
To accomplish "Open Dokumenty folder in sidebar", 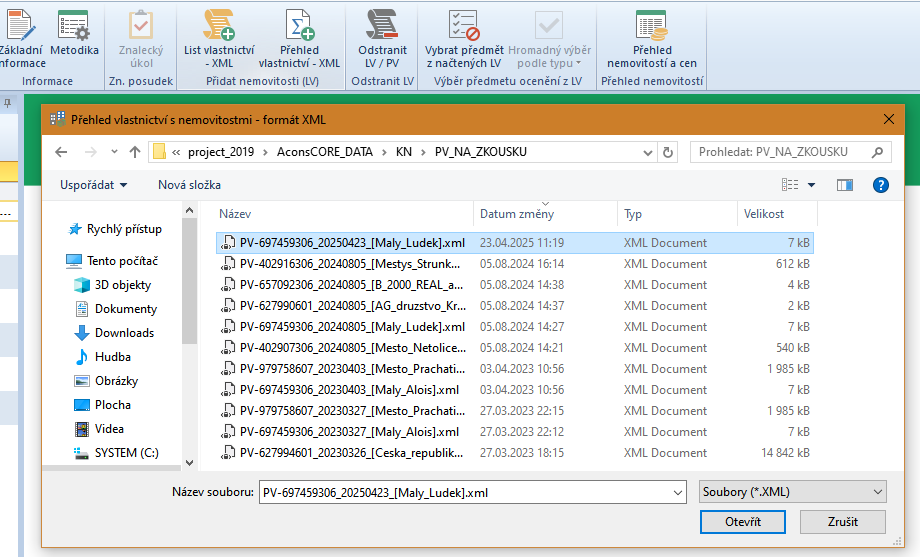I will [116, 309].
